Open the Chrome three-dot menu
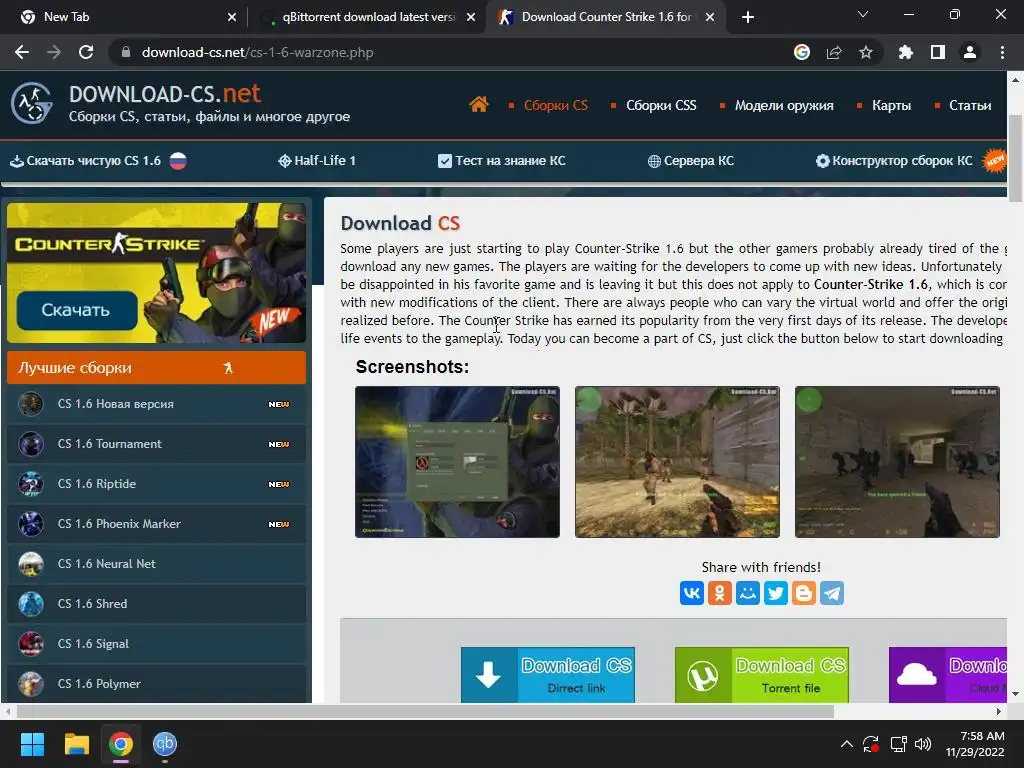This screenshot has height=768, width=1024. [1002, 52]
